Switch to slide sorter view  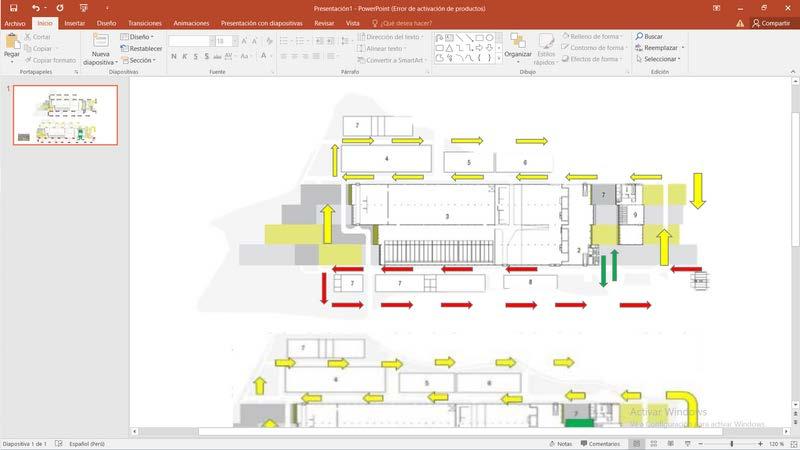(x=654, y=444)
